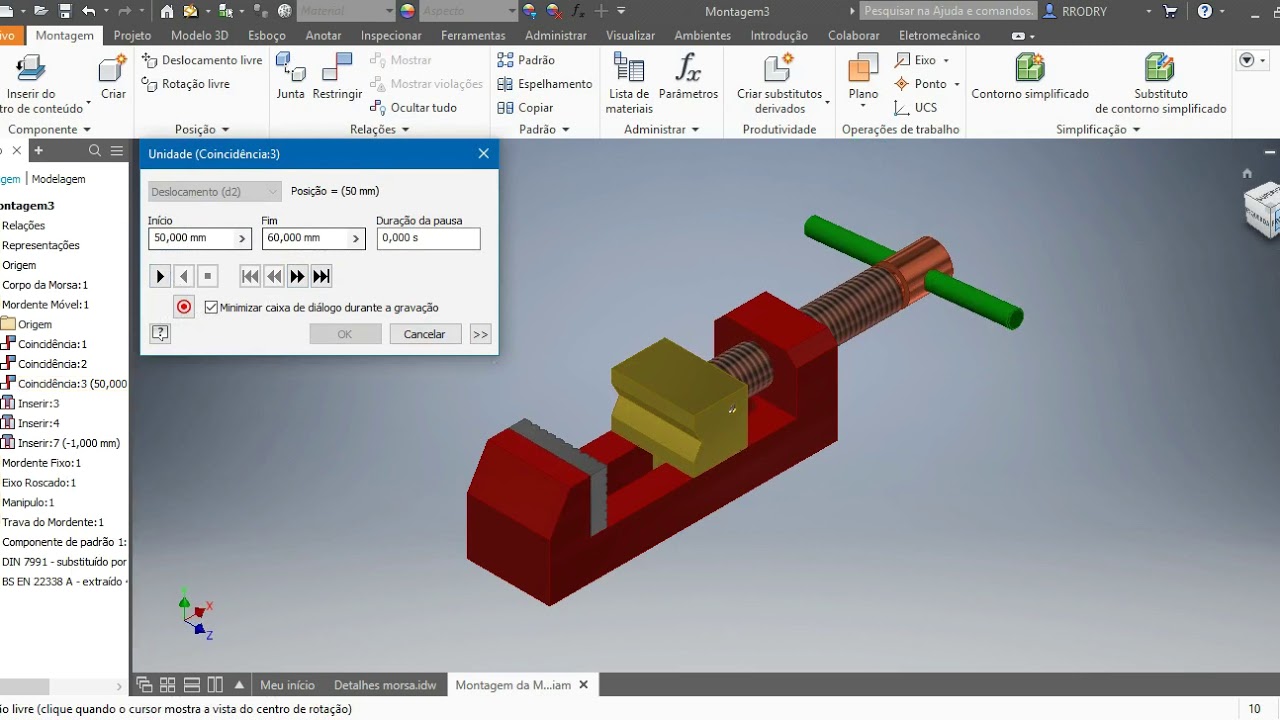The width and height of the screenshot is (1280, 720).
Task: Click Substituto de contorno simplificado
Action: (1160, 82)
